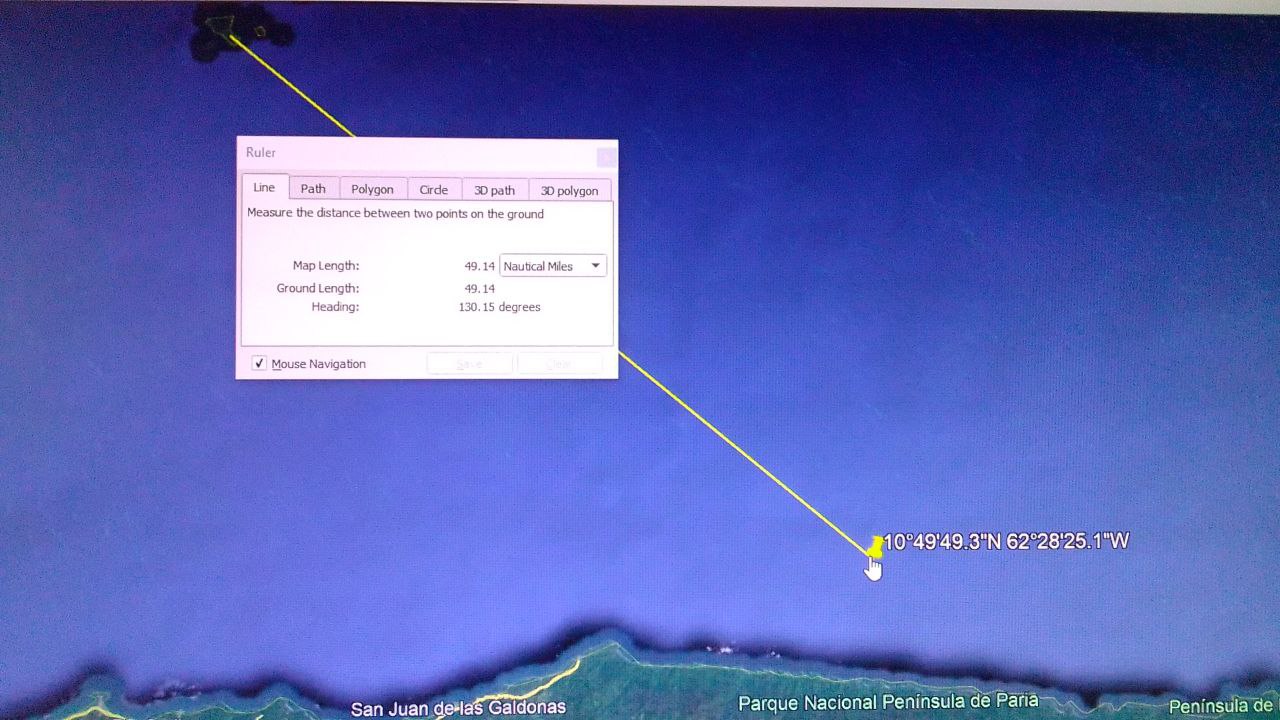
Task: Close the Ruler dialog window
Action: [x=605, y=157]
